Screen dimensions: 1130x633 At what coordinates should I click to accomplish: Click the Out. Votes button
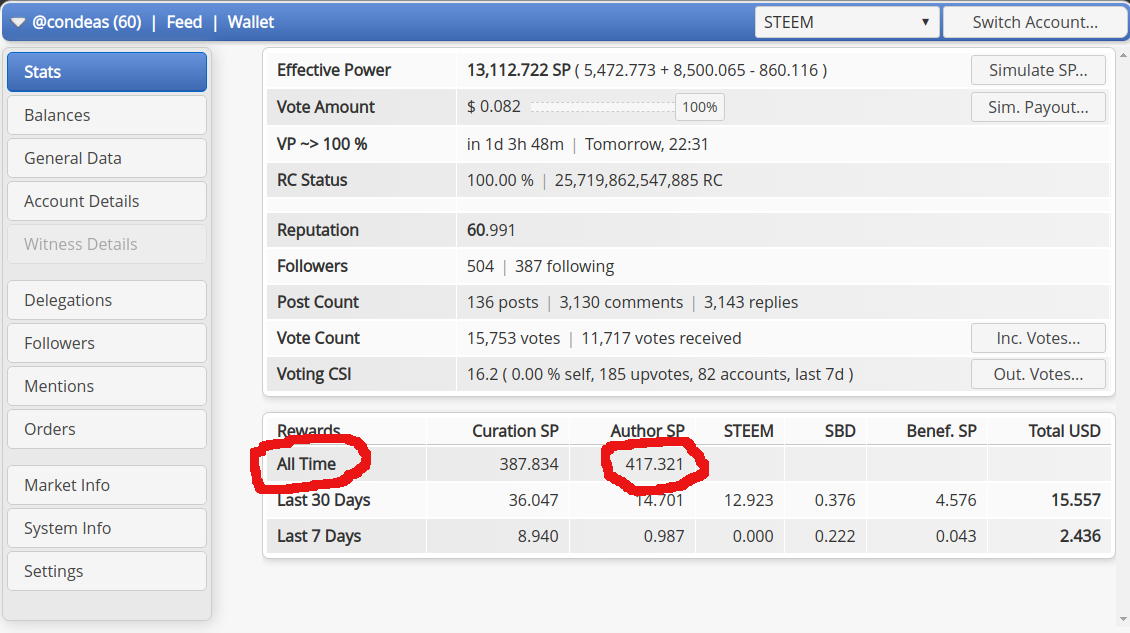1038,374
